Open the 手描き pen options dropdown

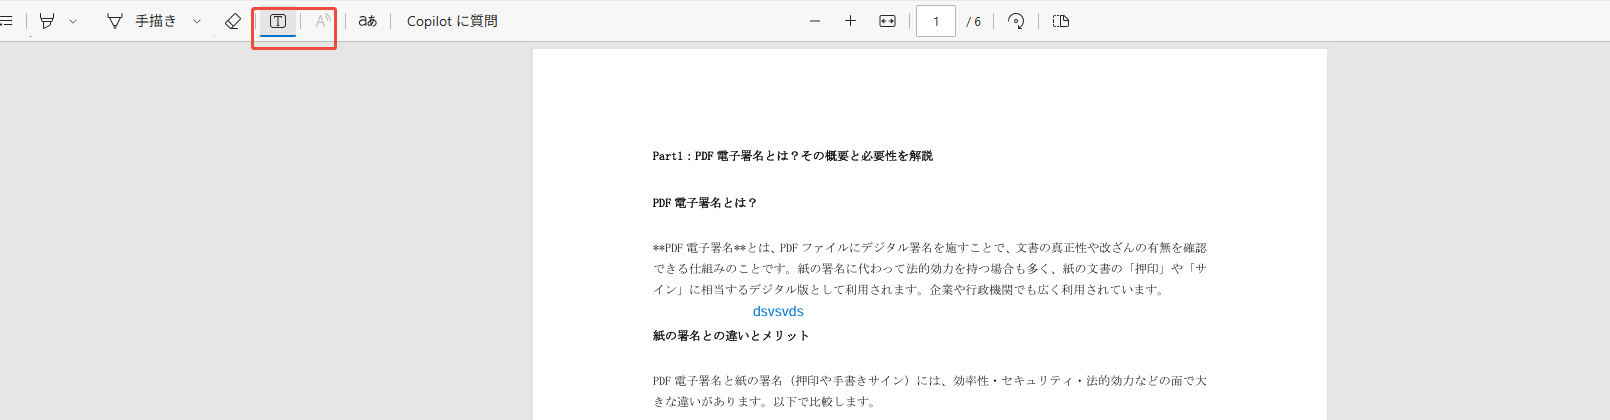197,21
